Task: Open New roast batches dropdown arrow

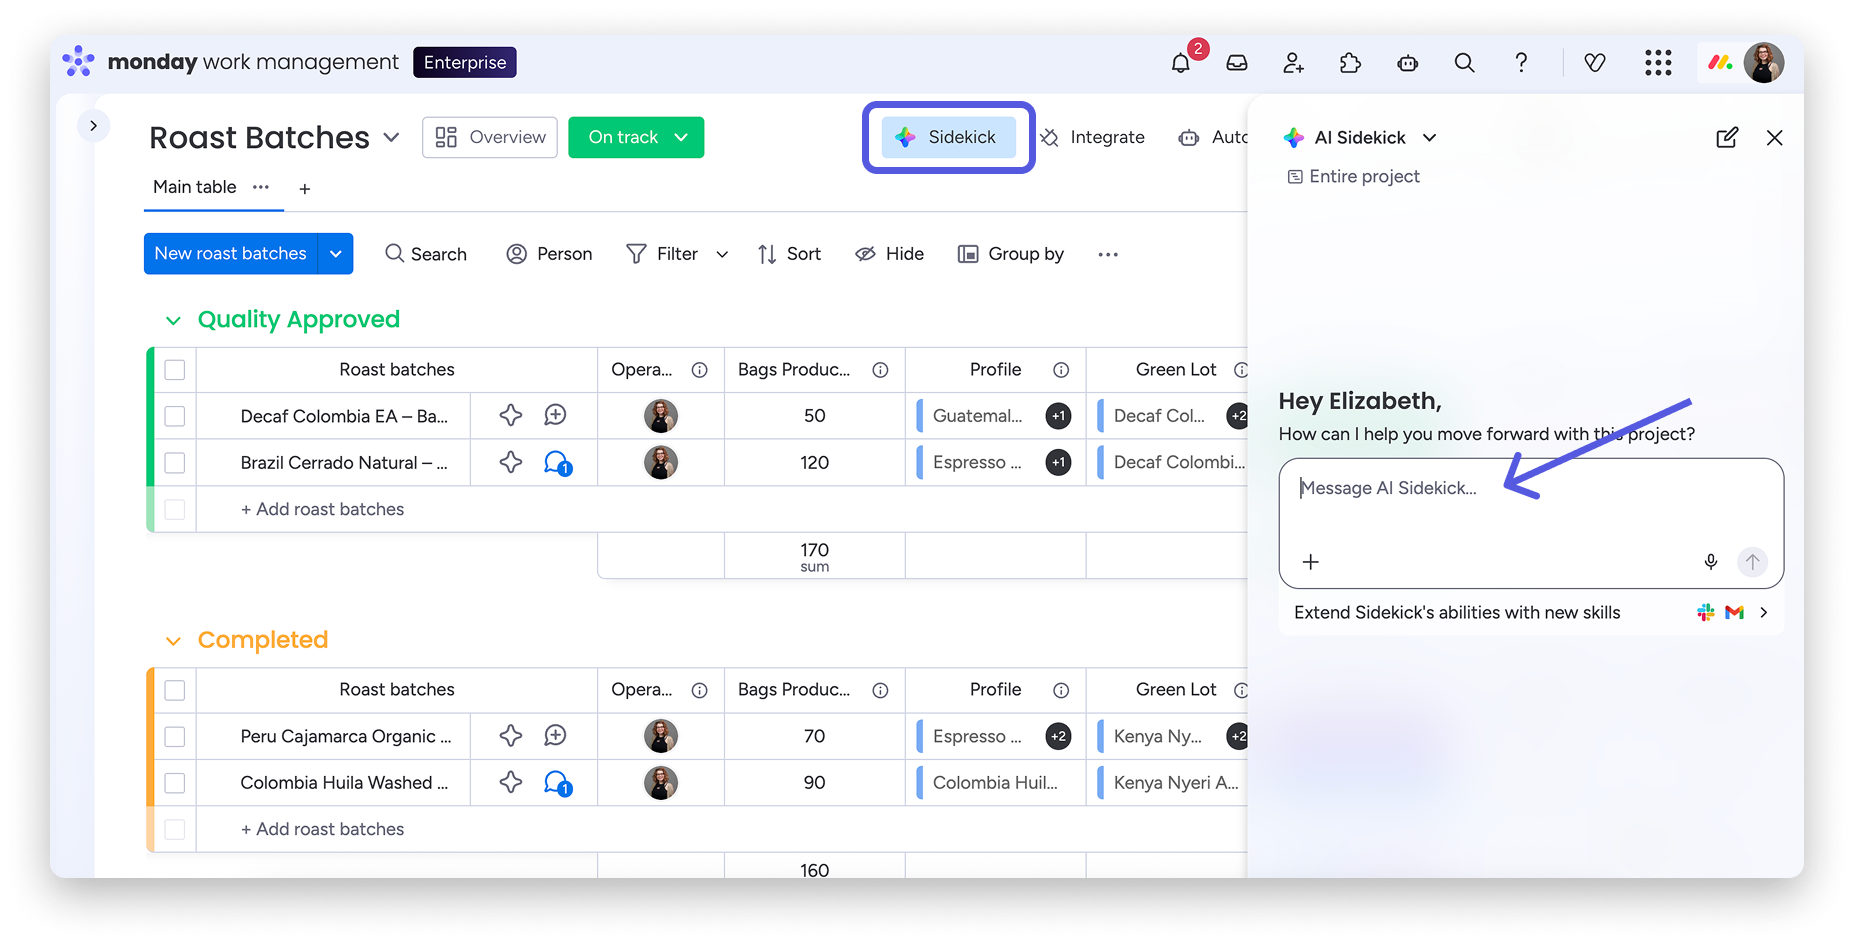Action: (336, 254)
